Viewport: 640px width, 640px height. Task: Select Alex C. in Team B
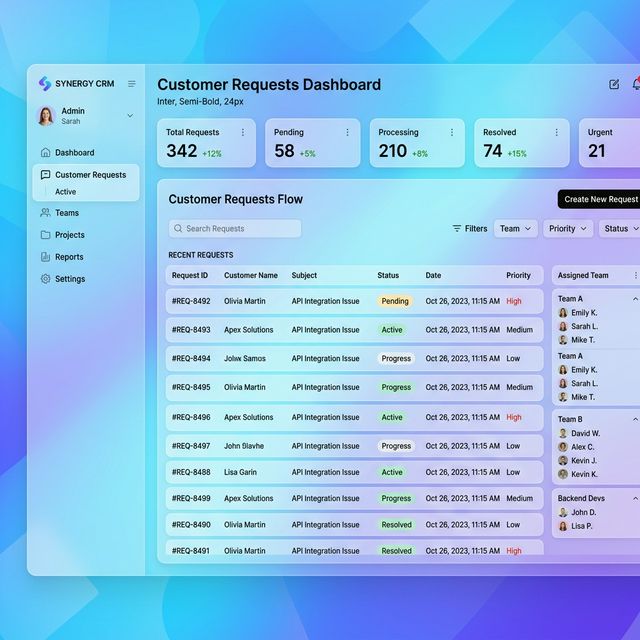coord(576,447)
